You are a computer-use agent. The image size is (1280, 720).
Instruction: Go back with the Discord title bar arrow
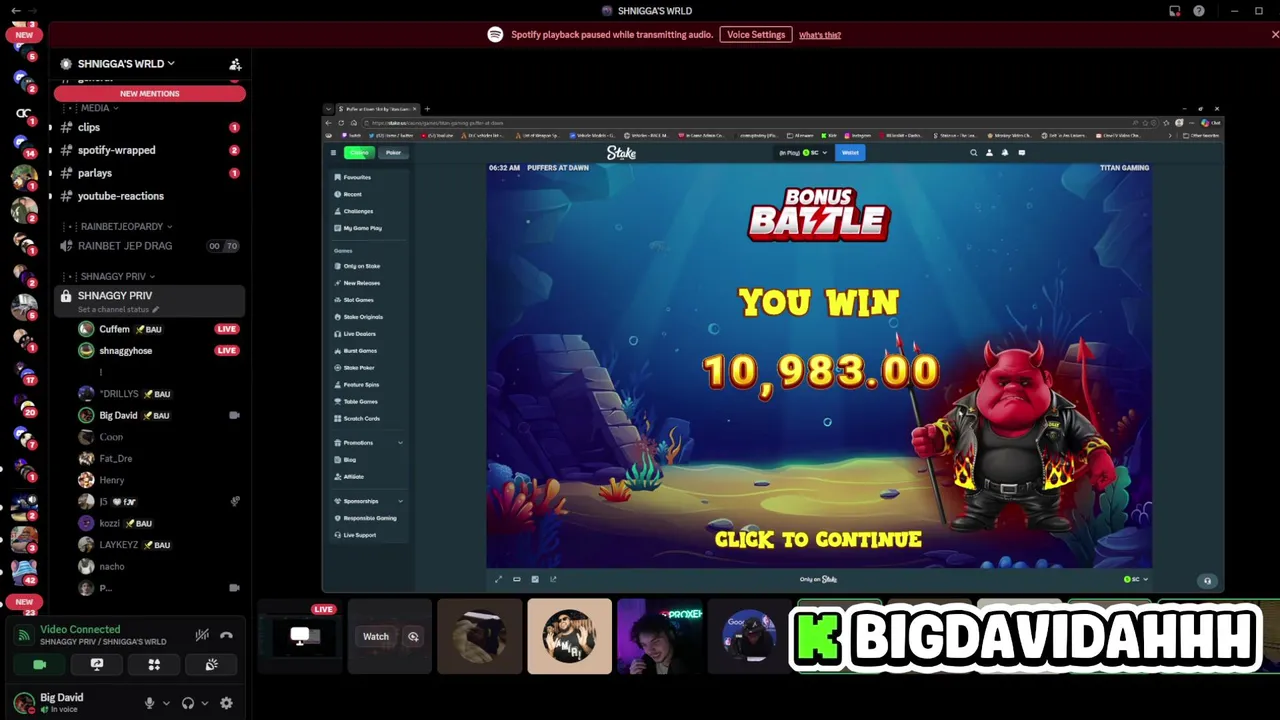click(x=16, y=10)
